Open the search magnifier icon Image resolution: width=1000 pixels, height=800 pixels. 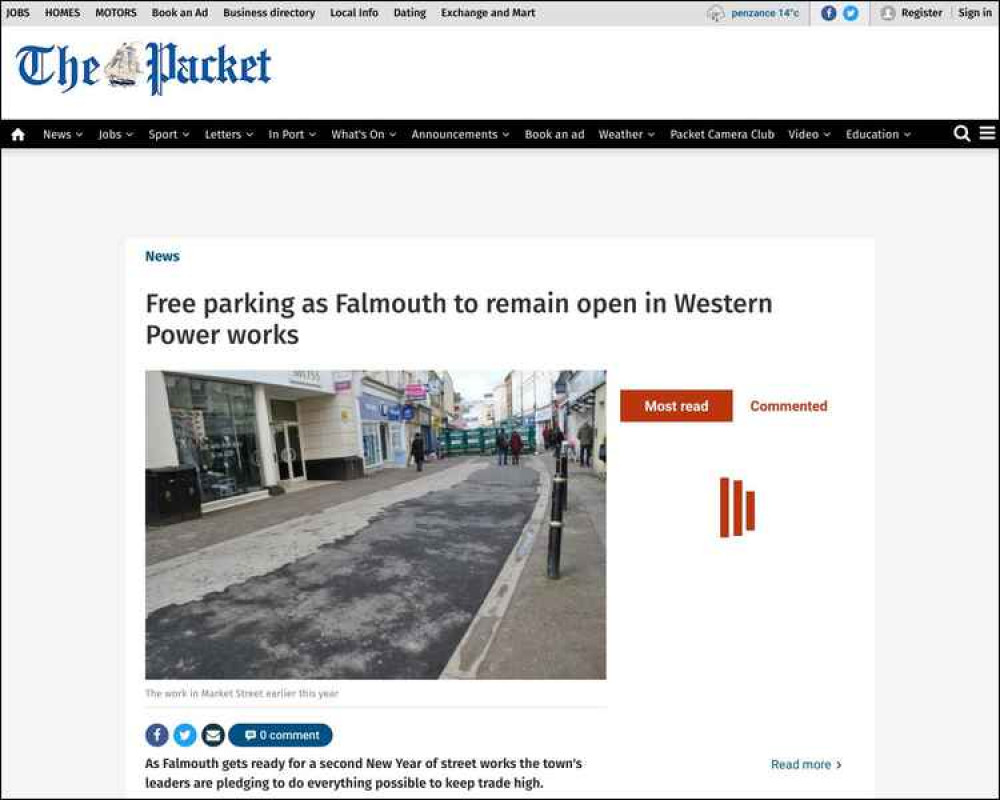[x=962, y=133]
